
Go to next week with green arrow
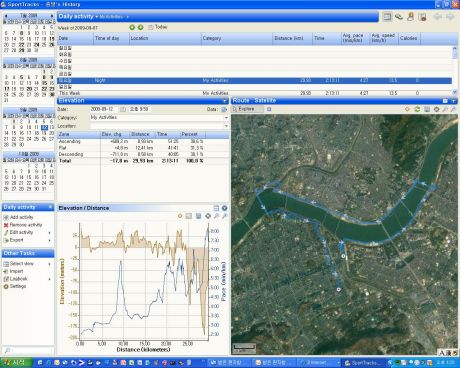tap(140, 27)
